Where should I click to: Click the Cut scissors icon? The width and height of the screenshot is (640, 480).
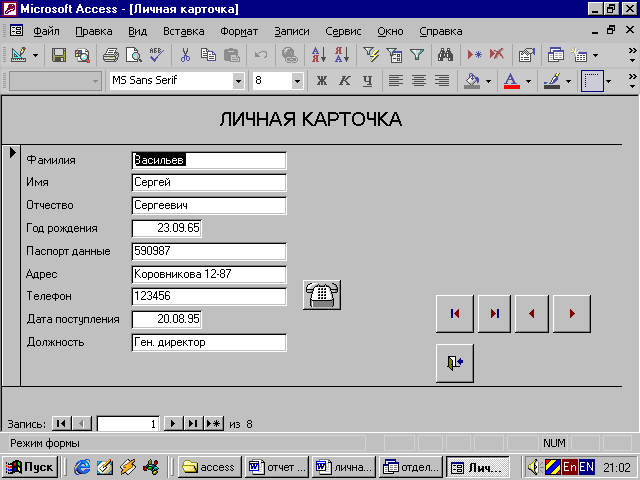(186, 55)
